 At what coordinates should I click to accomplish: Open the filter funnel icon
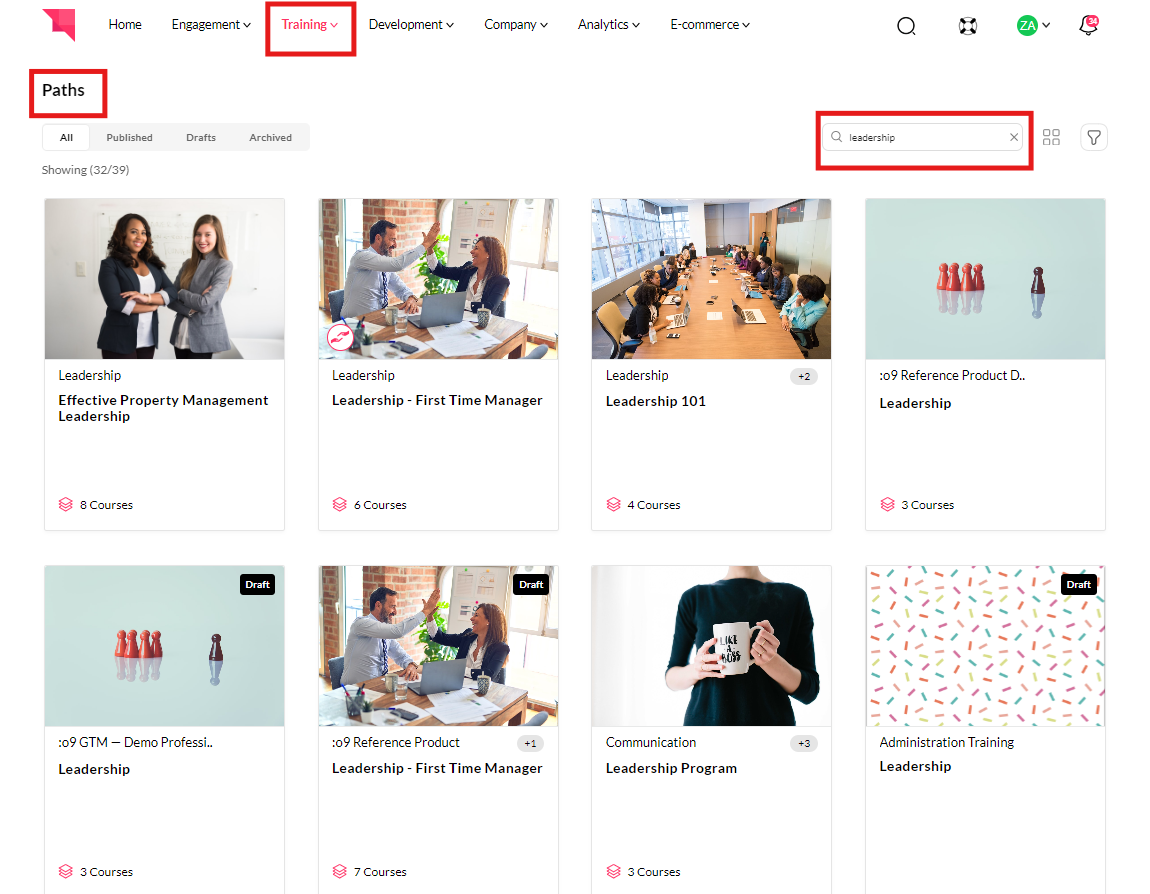(x=1094, y=137)
